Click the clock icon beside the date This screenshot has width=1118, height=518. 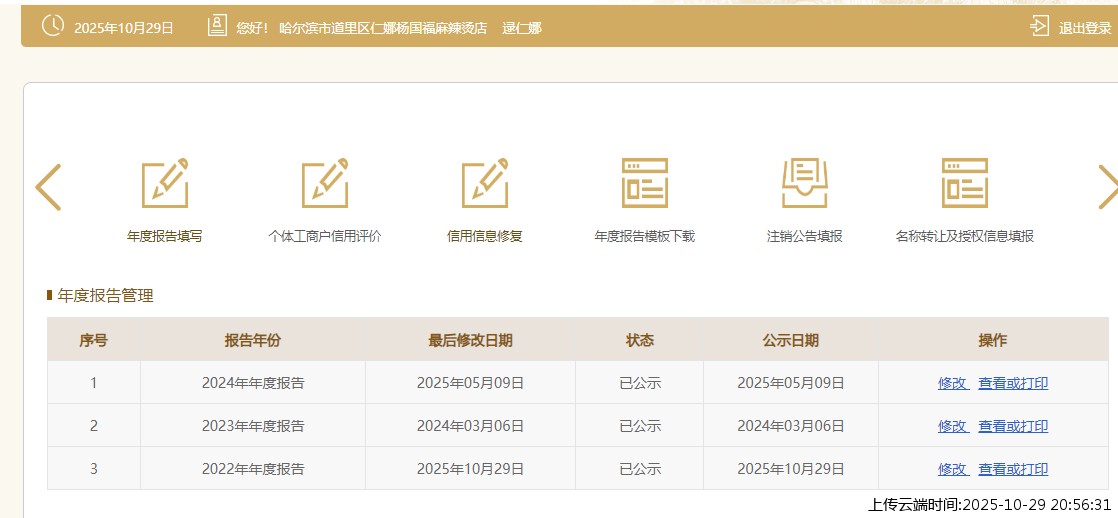(53, 27)
